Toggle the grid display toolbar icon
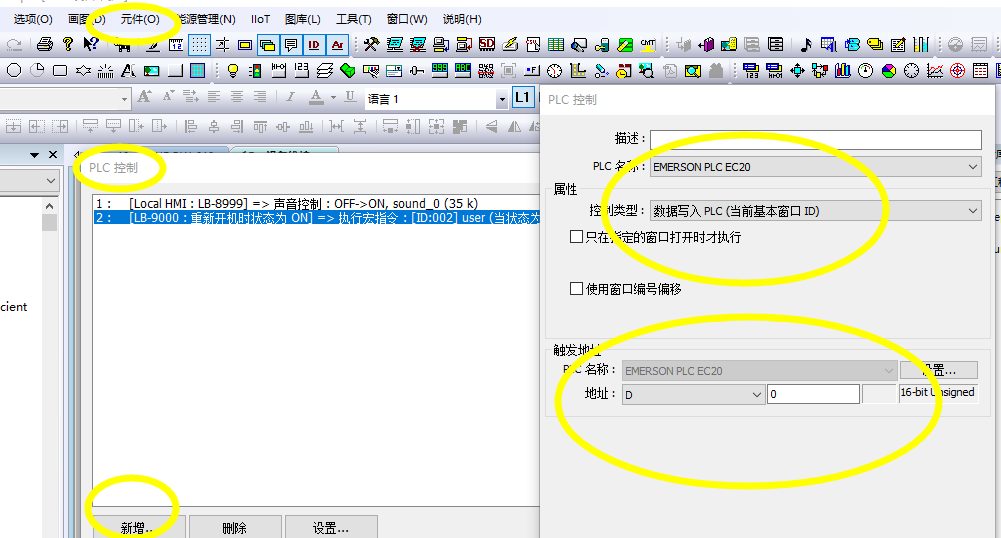Screen dimensions: 1001x538 click(199, 44)
